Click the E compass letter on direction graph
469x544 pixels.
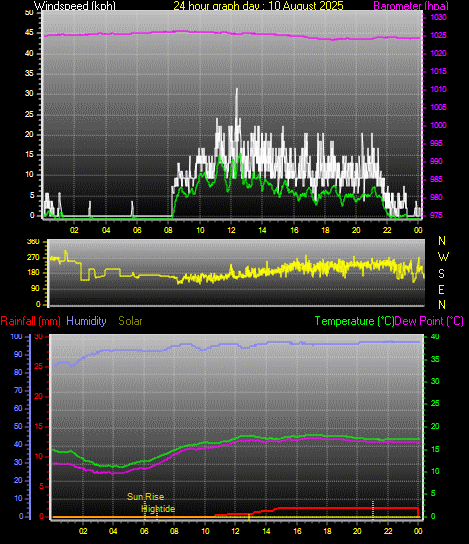tap(441, 290)
